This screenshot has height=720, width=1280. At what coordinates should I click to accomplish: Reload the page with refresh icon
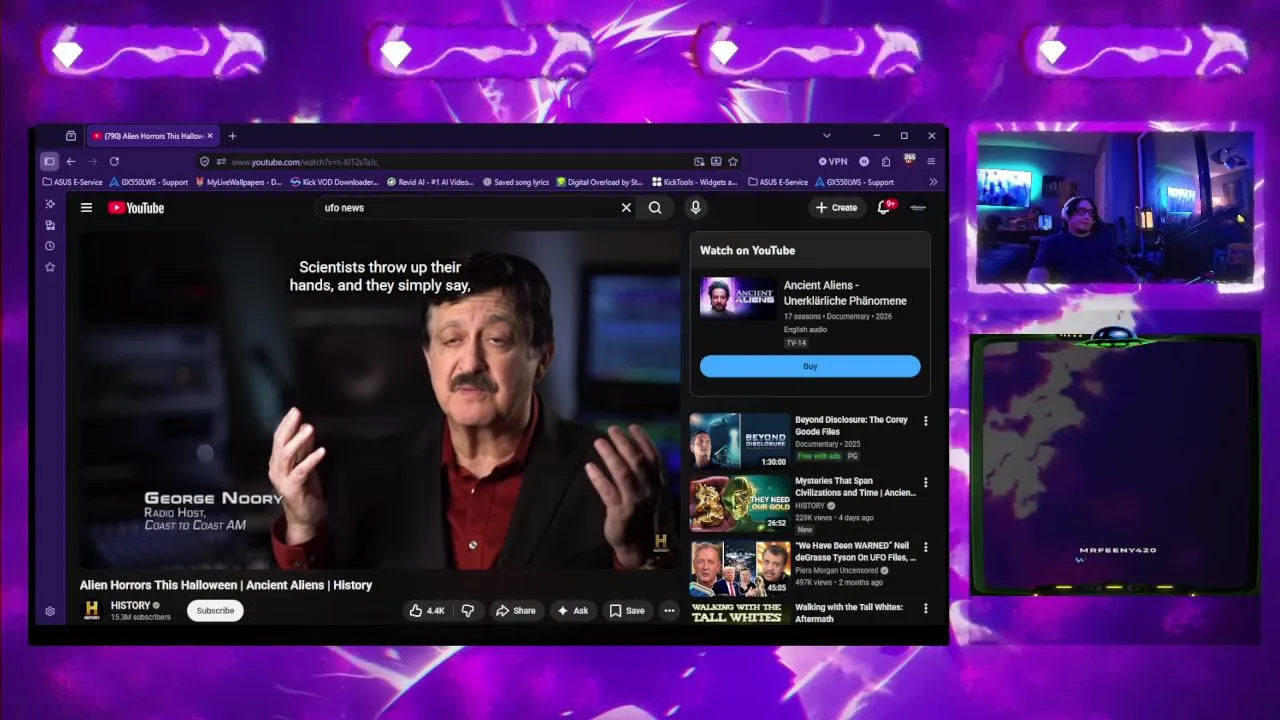[x=114, y=161]
